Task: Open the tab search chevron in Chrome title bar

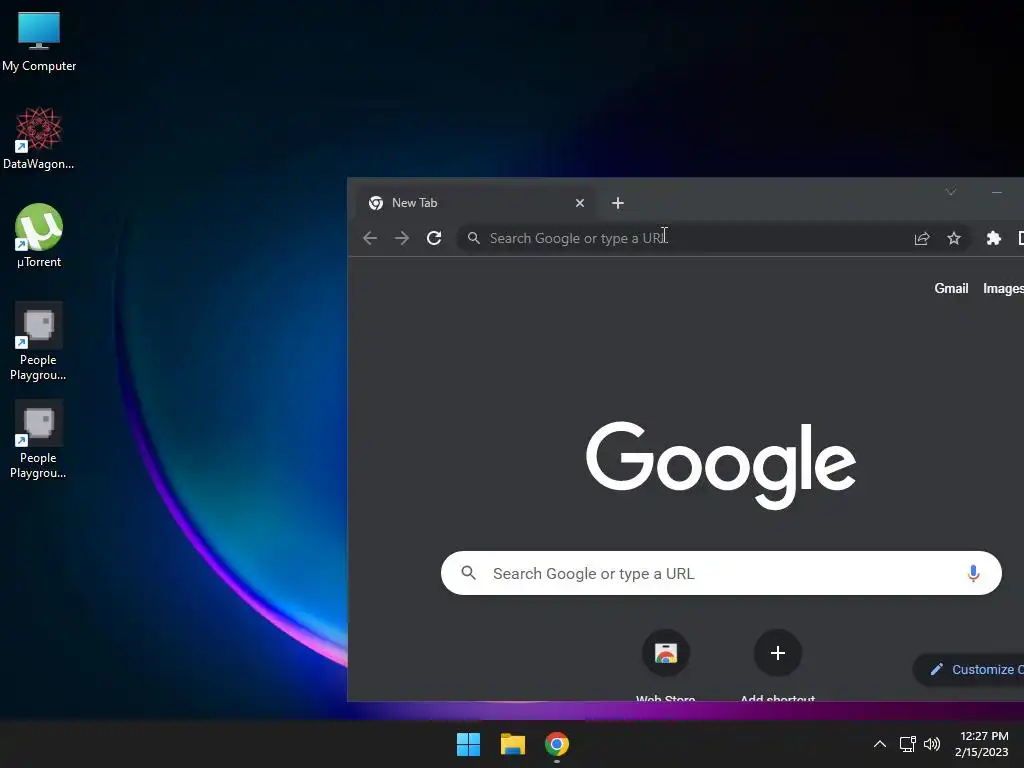Action: (x=950, y=192)
